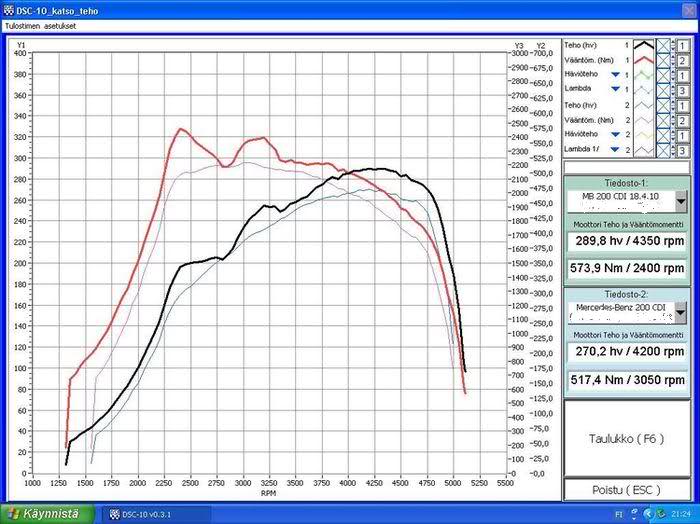Open the Tiedosto-2 file dropdown
The width and height of the screenshot is (700, 524).
click(x=681, y=312)
